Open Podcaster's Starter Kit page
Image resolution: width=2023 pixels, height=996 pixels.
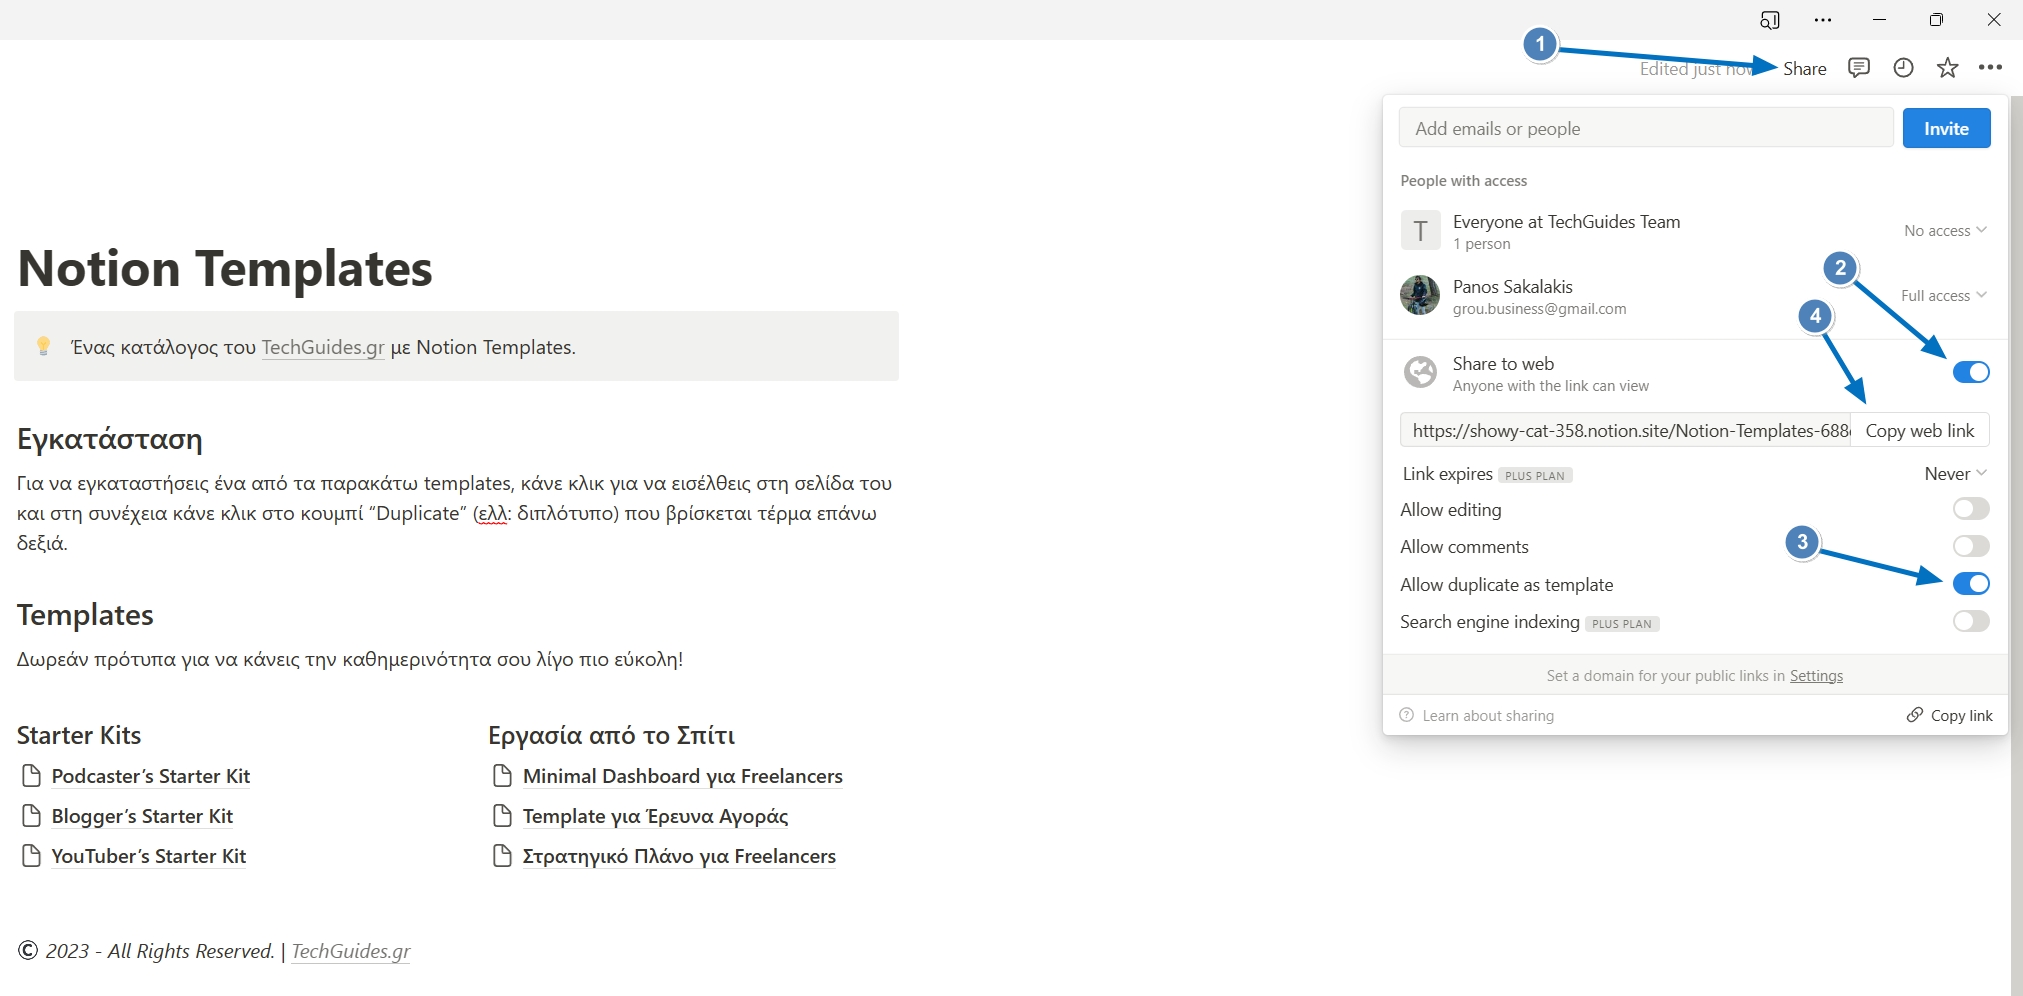coord(151,777)
